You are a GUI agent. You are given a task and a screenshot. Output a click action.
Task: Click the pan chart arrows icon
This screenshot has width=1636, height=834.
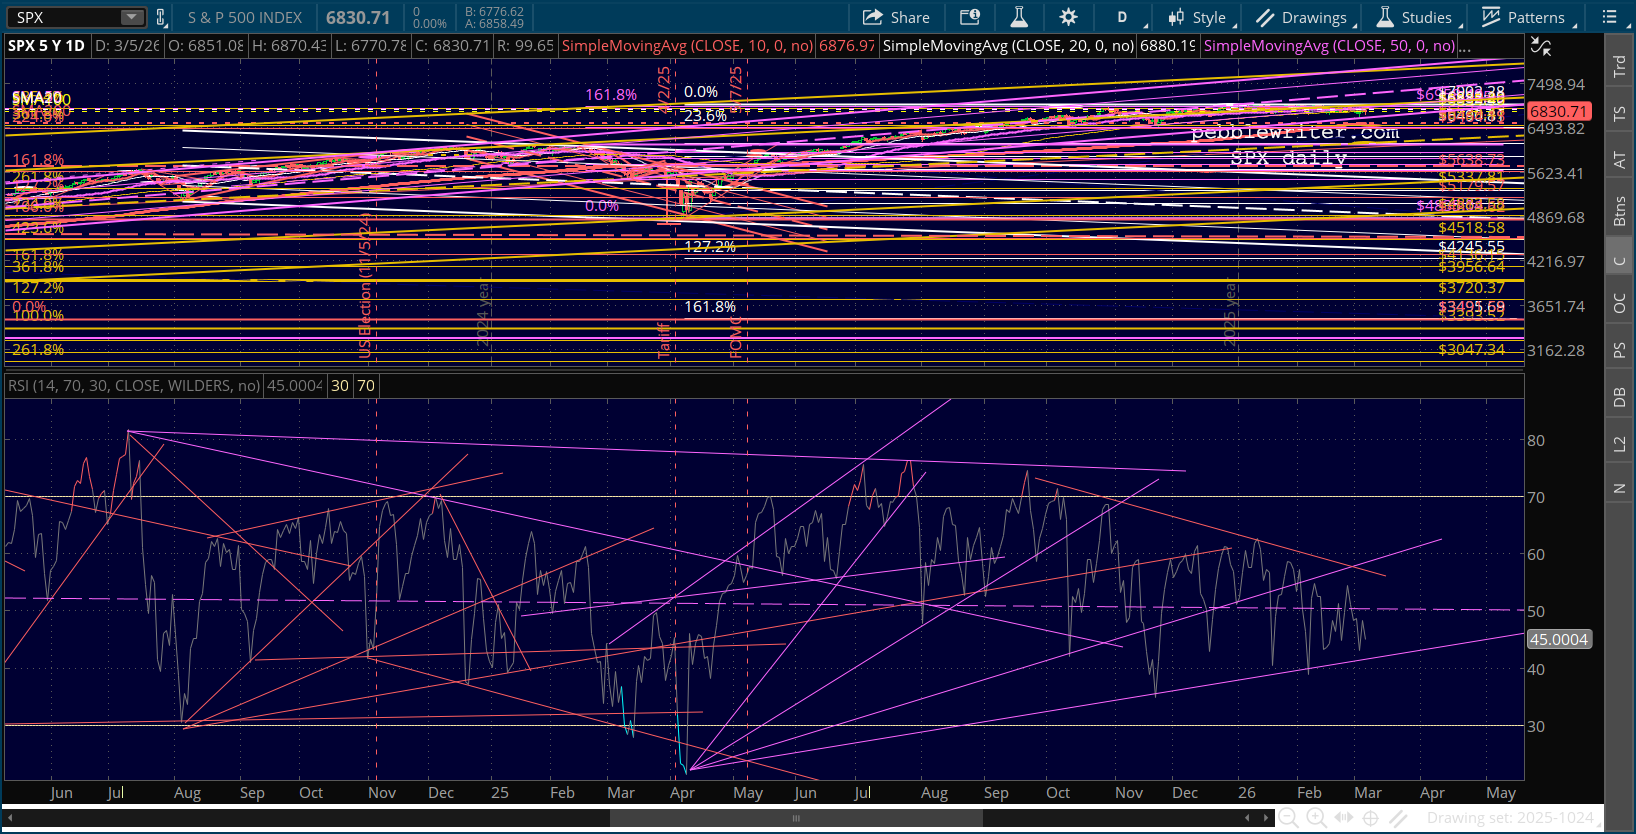click(x=1344, y=818)
